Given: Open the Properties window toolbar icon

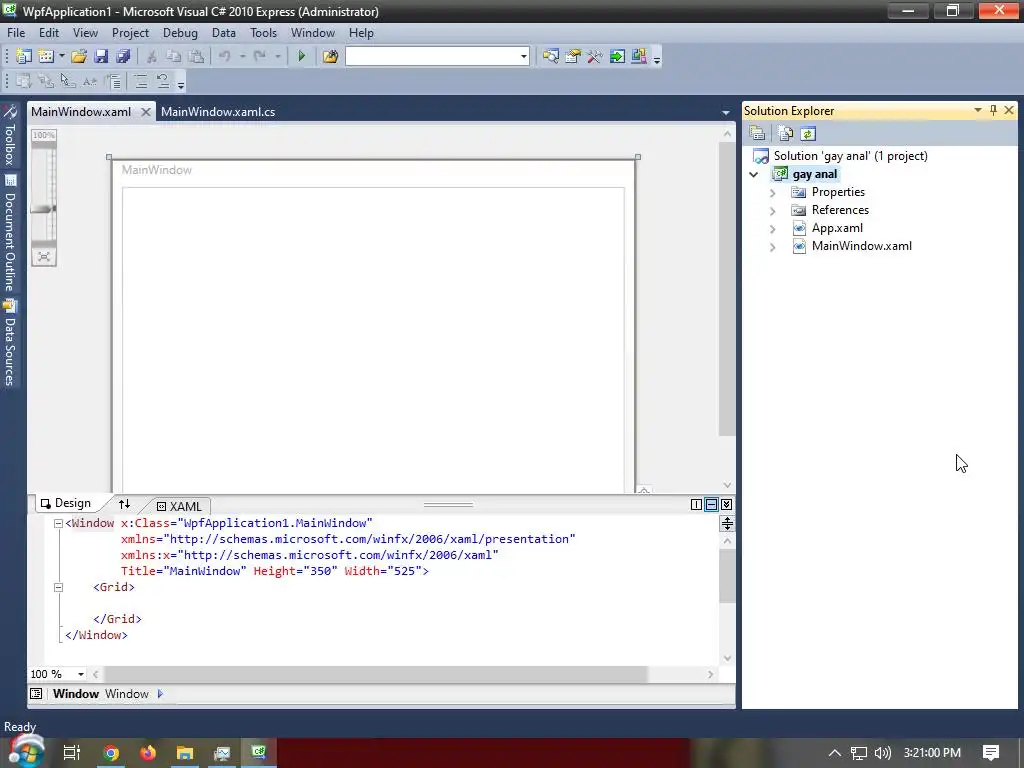Looking at the screenshot, I should click(x=573, y=56).
